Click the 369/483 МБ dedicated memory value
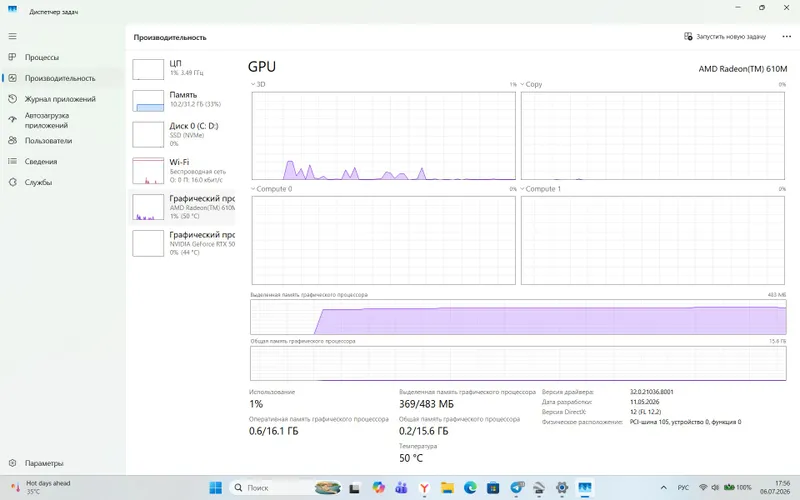Screen dimensions: 800x500 [x=426, y=404]
